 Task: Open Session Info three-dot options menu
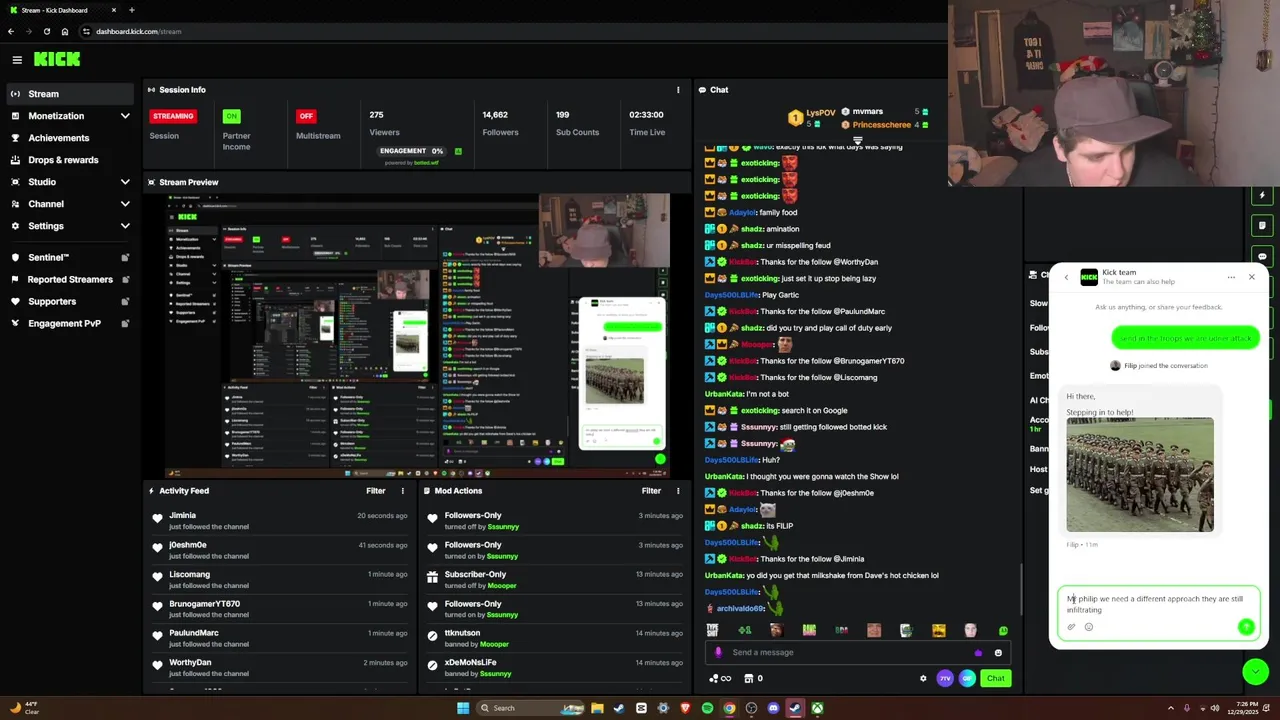click(x=678, y=90)
